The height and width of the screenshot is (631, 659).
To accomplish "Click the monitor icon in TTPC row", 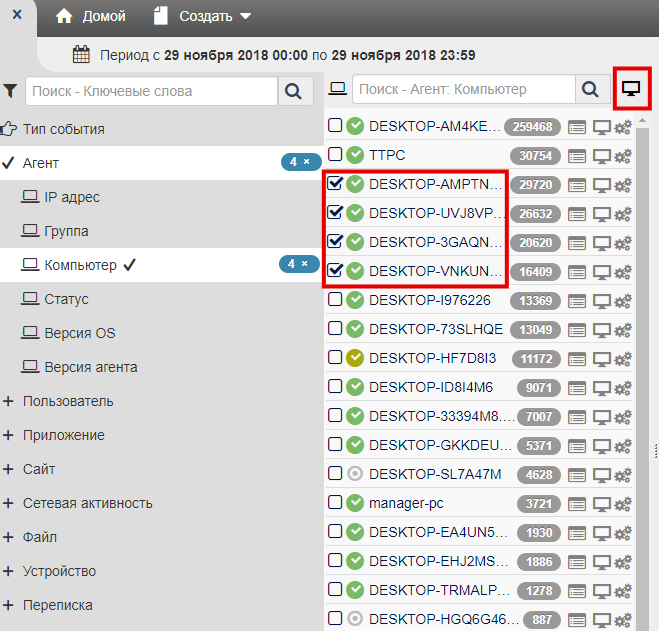I will (602, 156).
